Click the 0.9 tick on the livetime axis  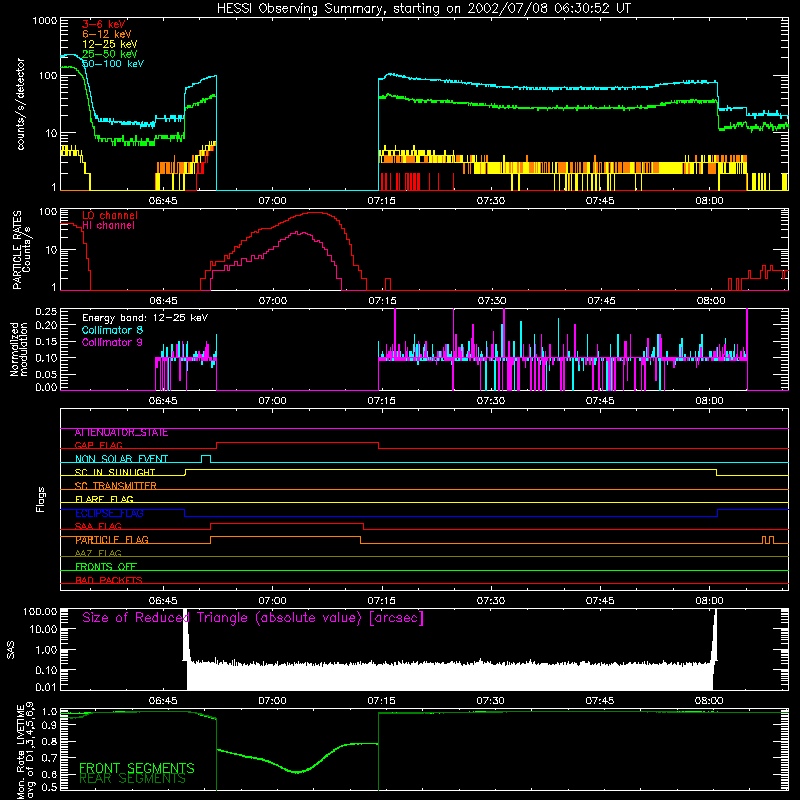tap(49, 726)
